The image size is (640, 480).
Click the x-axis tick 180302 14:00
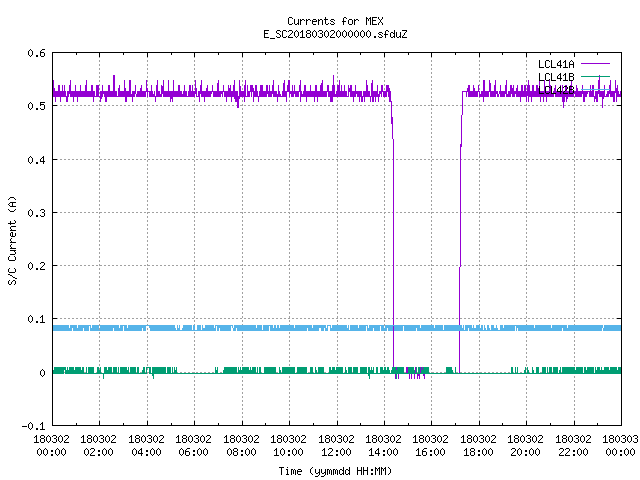383,445
